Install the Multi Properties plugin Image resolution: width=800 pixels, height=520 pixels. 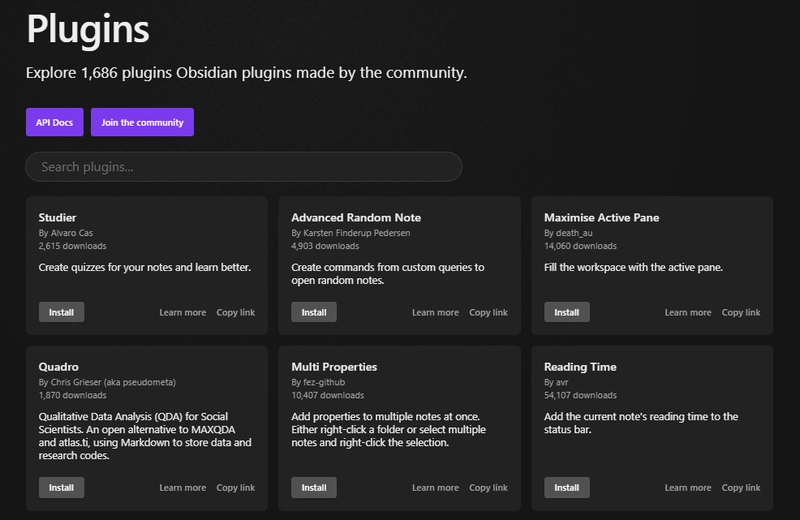click(x=314, y=488)
